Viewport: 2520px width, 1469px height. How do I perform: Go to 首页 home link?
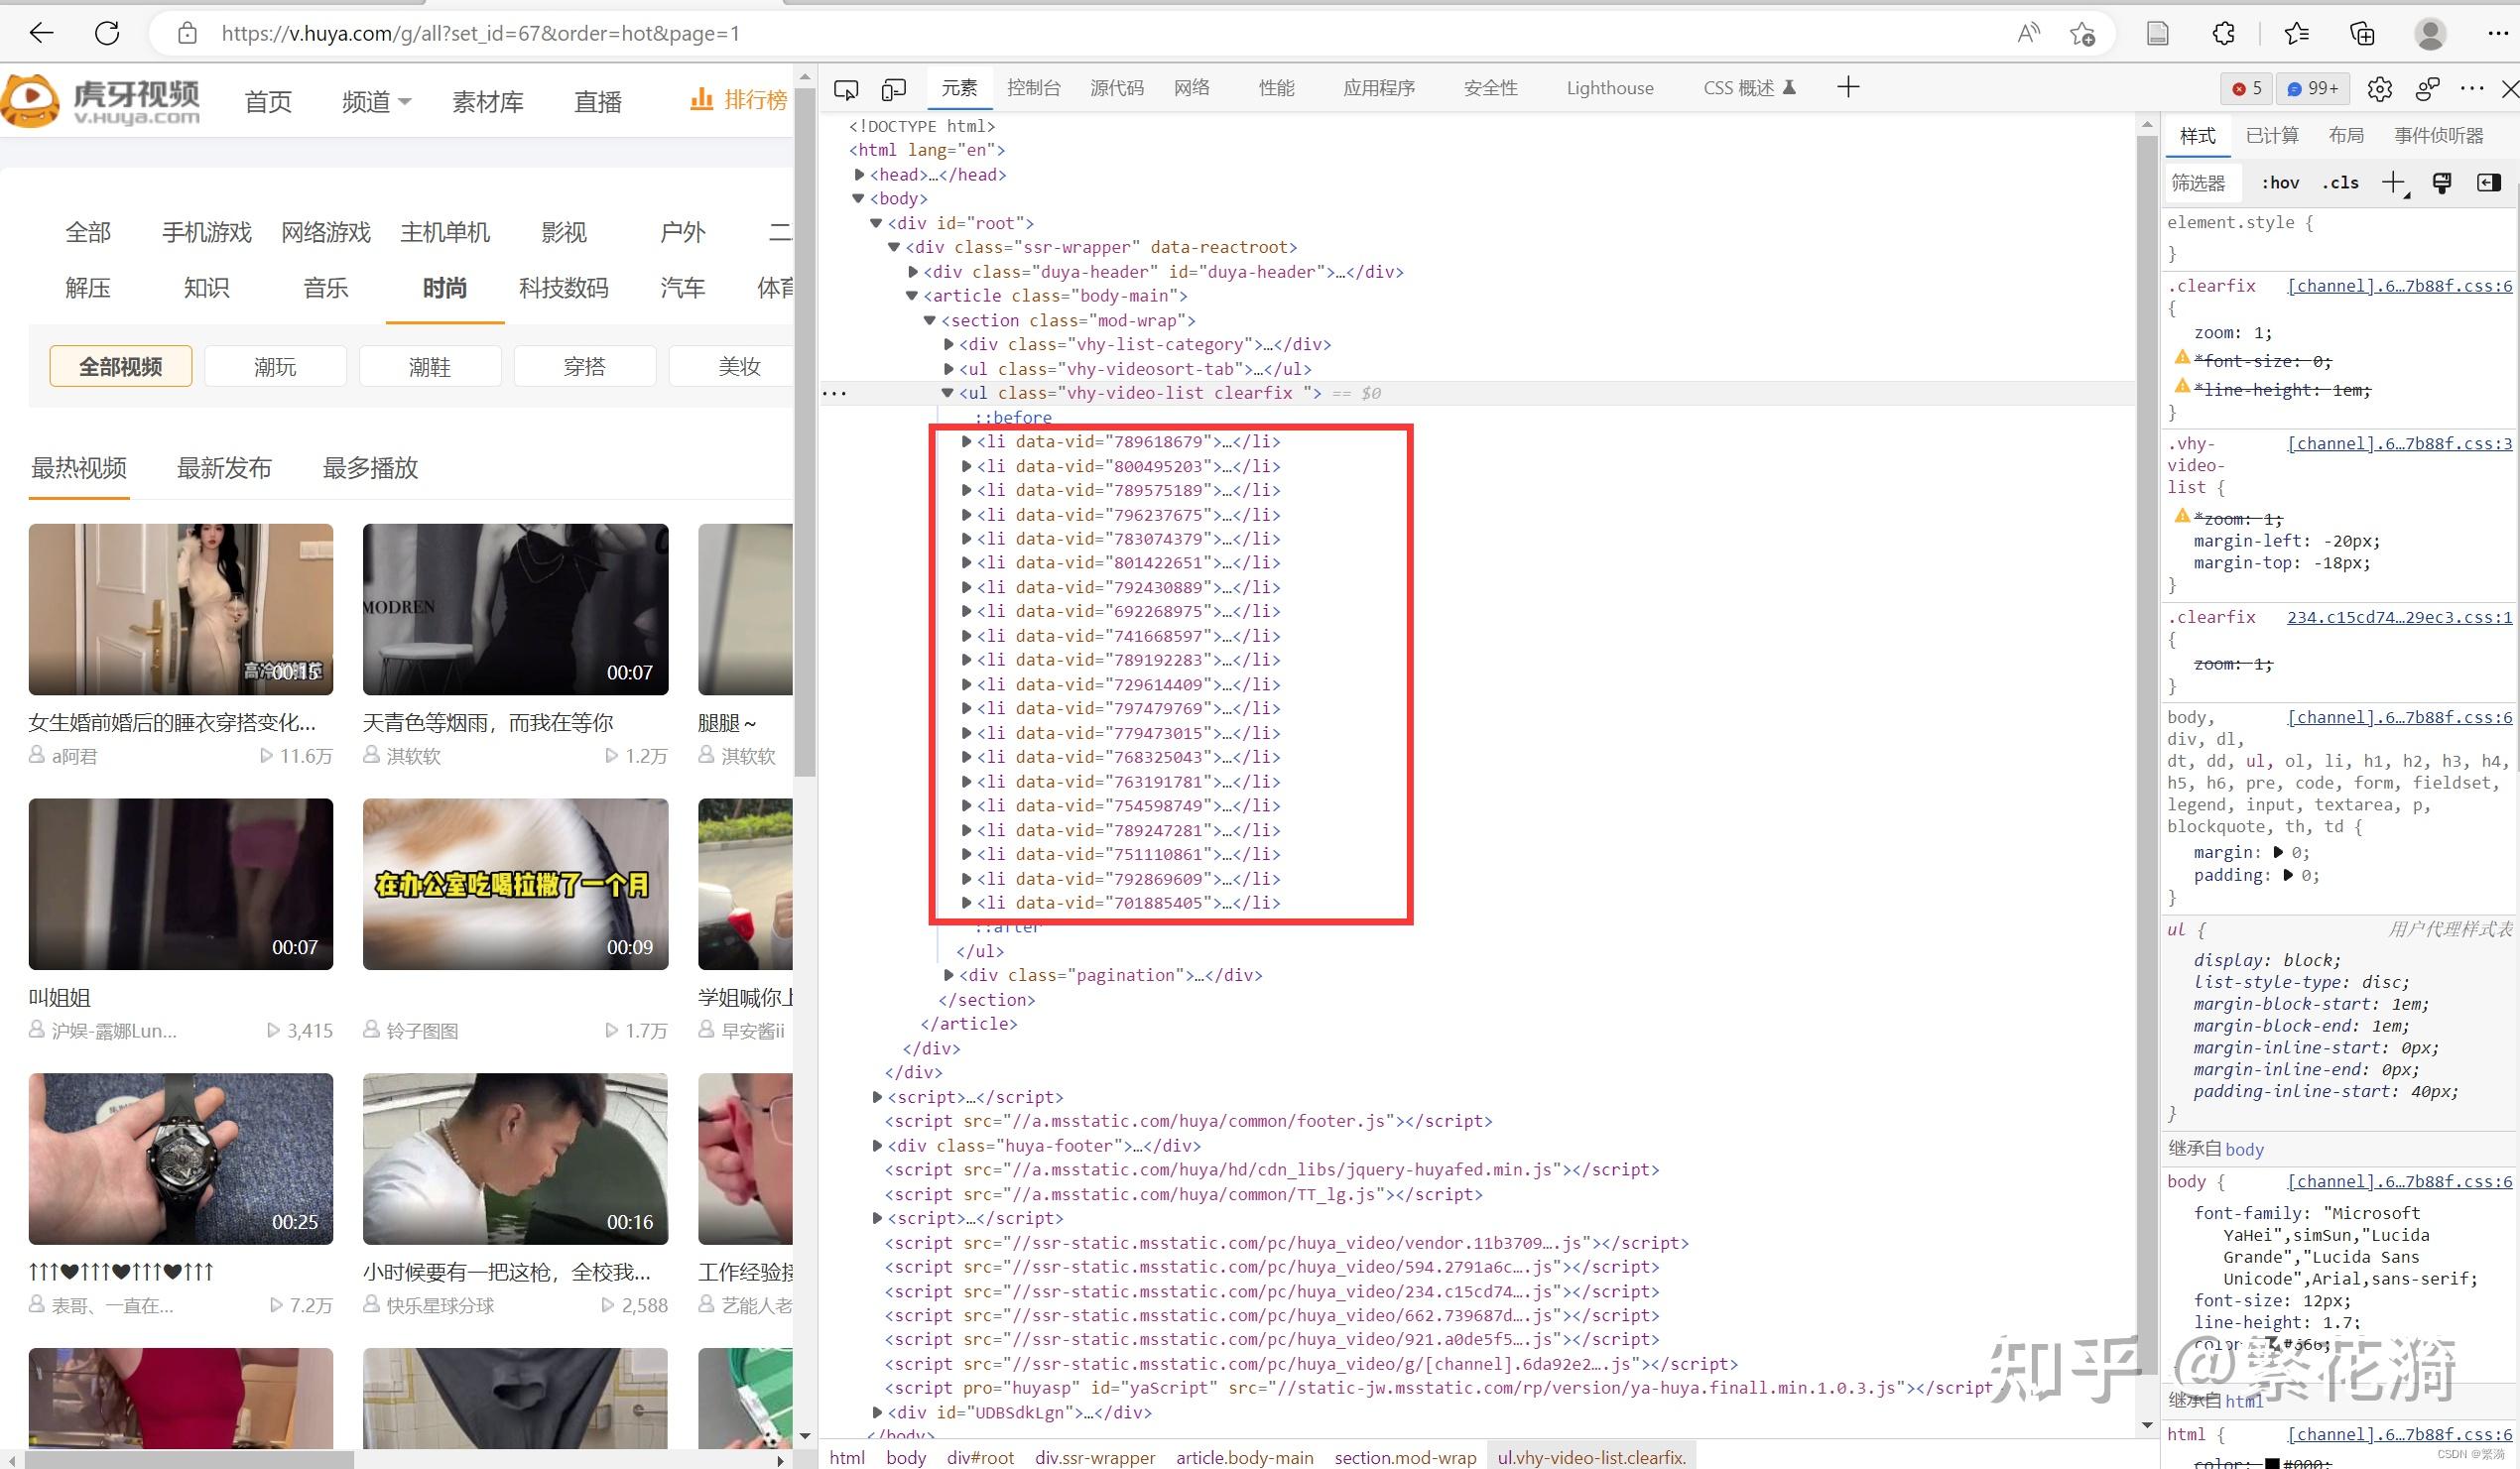[268, 102]
